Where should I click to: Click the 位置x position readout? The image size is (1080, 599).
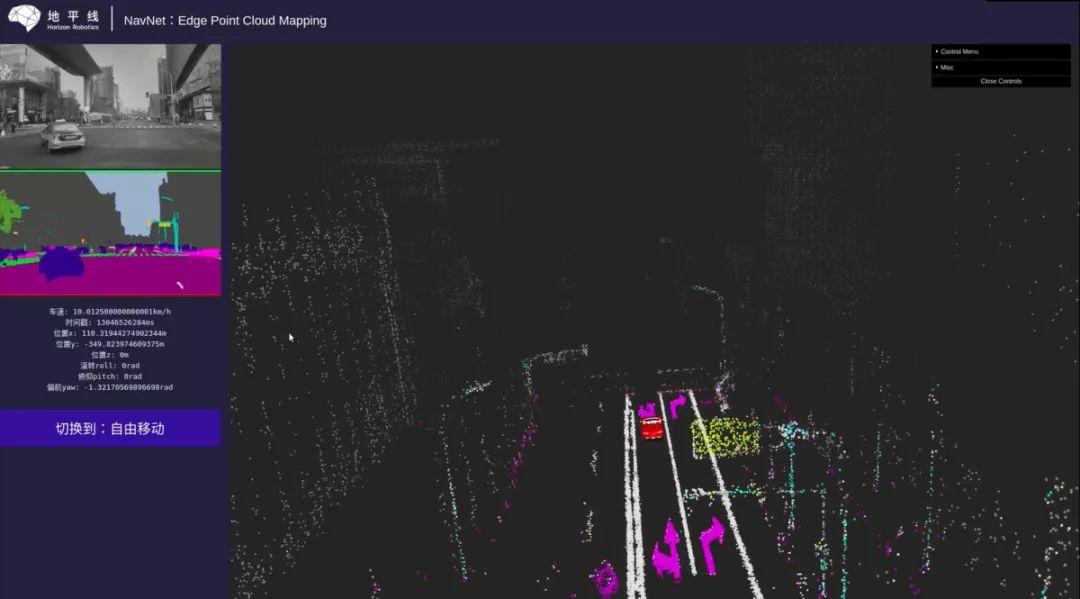click(110, 333)
